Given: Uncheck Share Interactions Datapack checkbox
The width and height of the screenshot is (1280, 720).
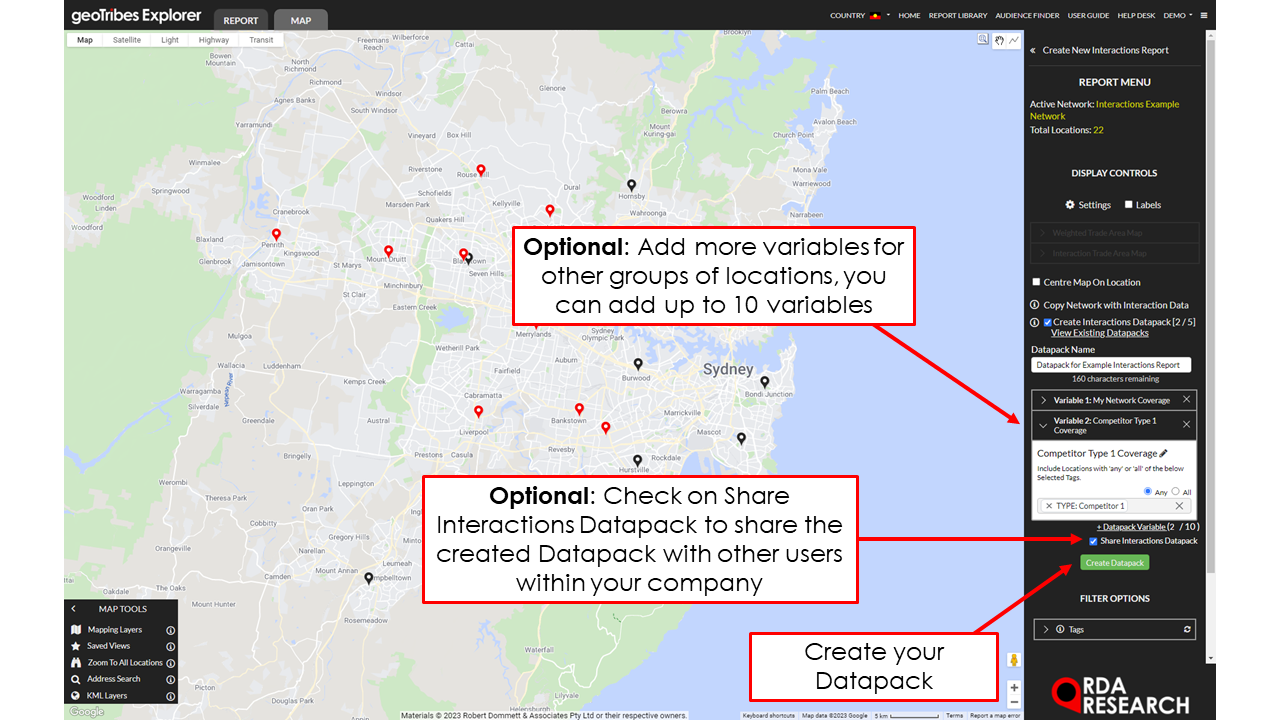Looking at the screenshot, I should [1093, 541].
